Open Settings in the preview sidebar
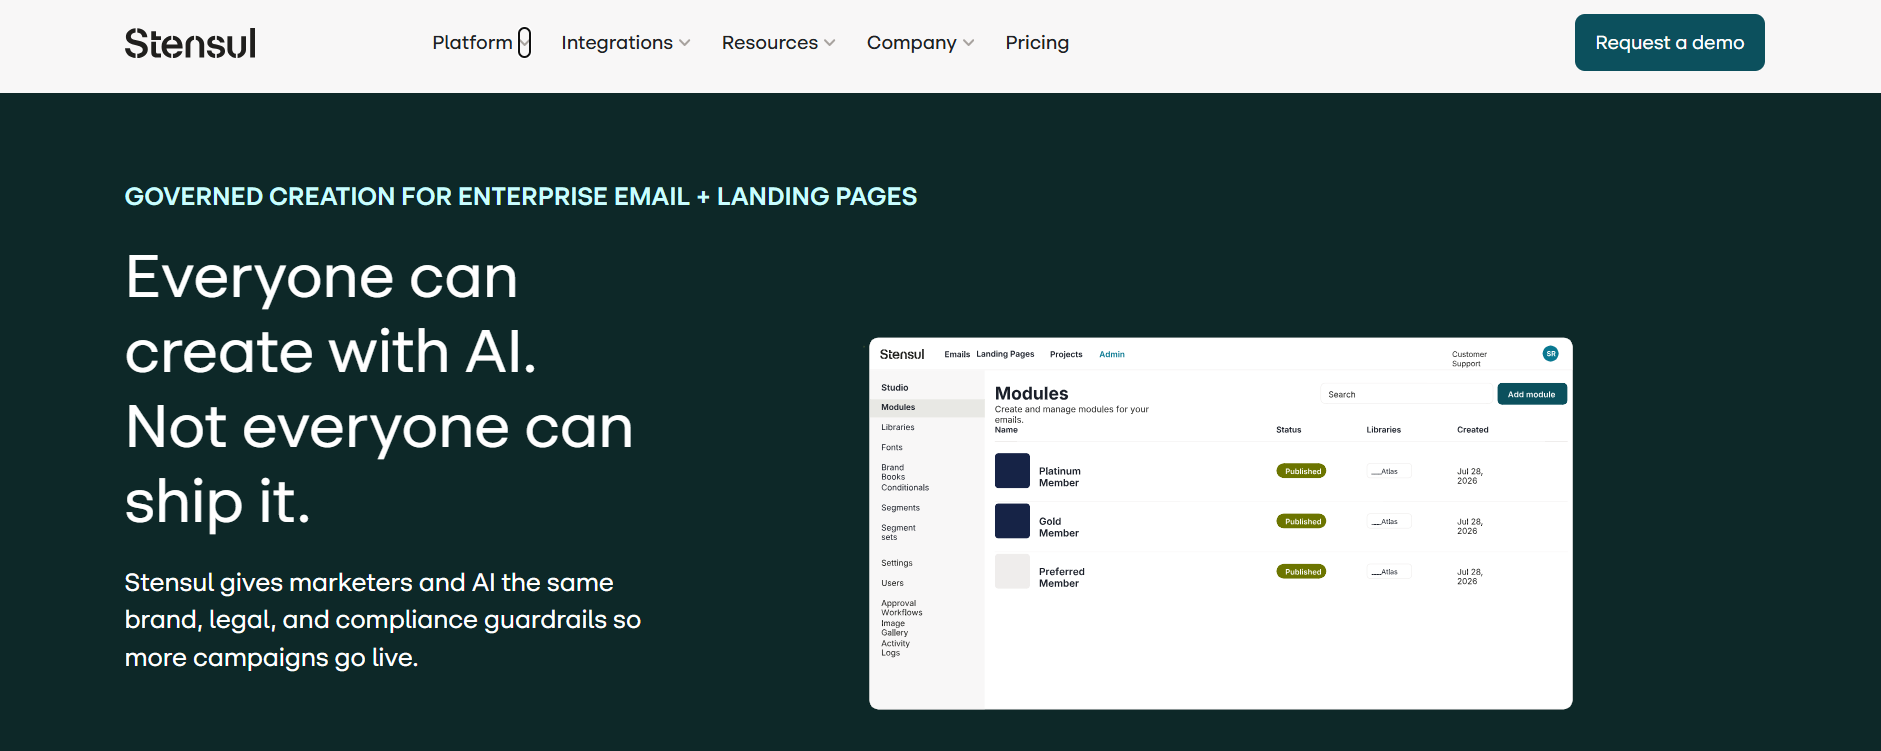This screenshot has width=1881, height=751. point(897,563)
